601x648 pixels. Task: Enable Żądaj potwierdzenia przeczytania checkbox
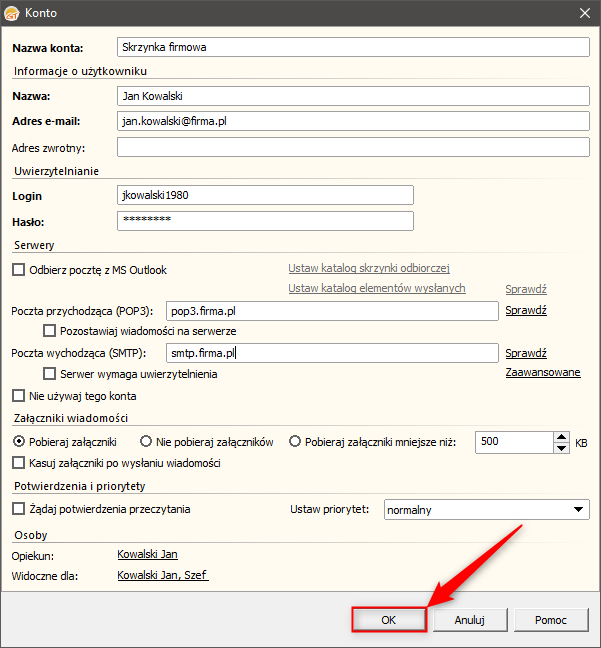tap(19, 508)
